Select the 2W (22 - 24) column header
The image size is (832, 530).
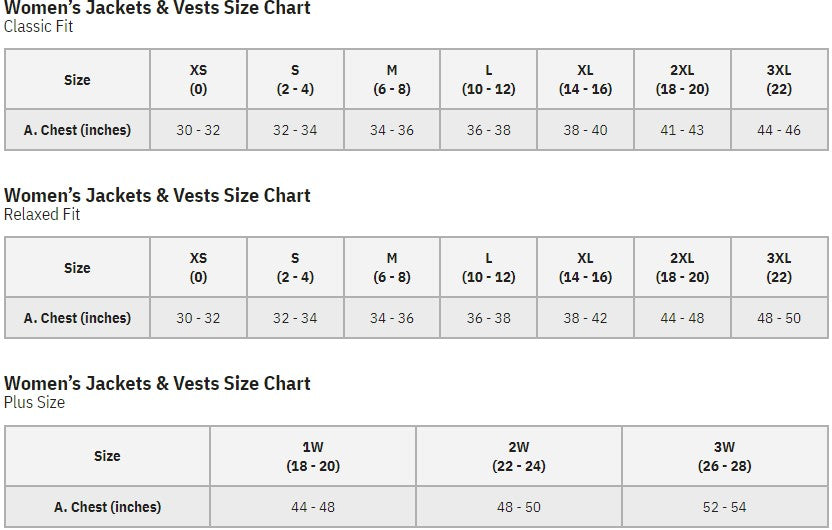point(519,456)
